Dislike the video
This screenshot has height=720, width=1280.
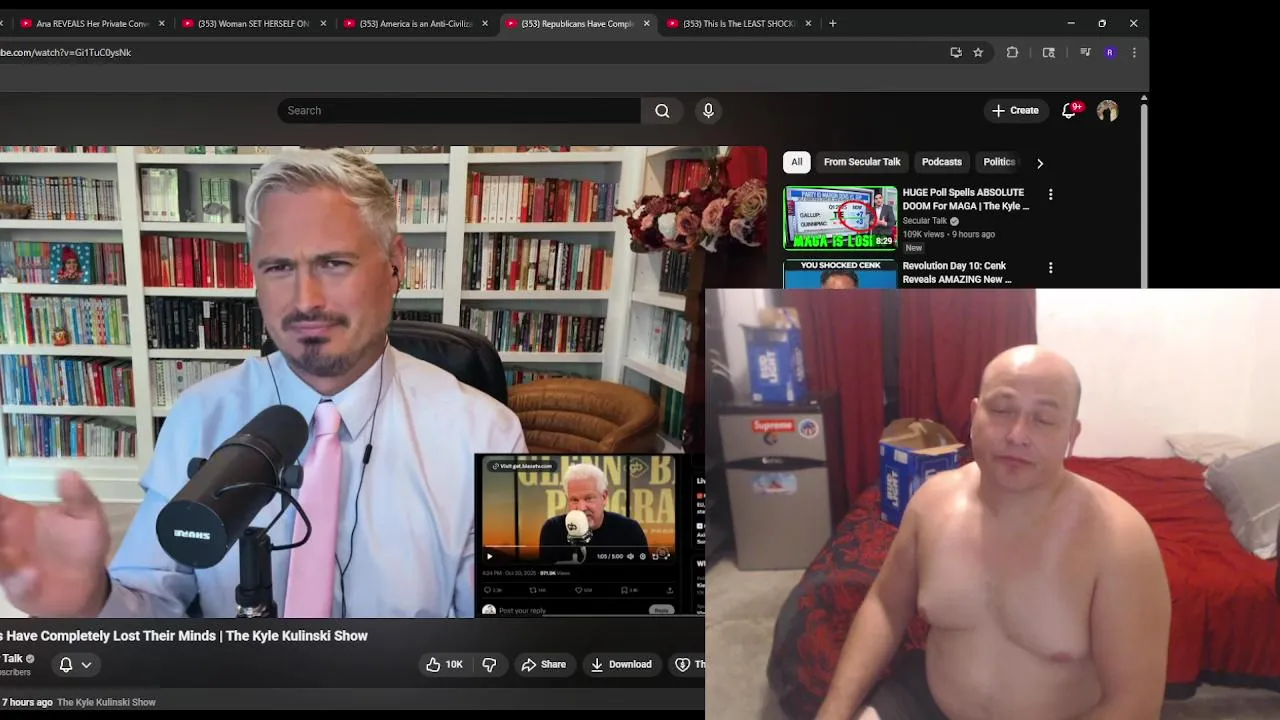pos(489,664)
